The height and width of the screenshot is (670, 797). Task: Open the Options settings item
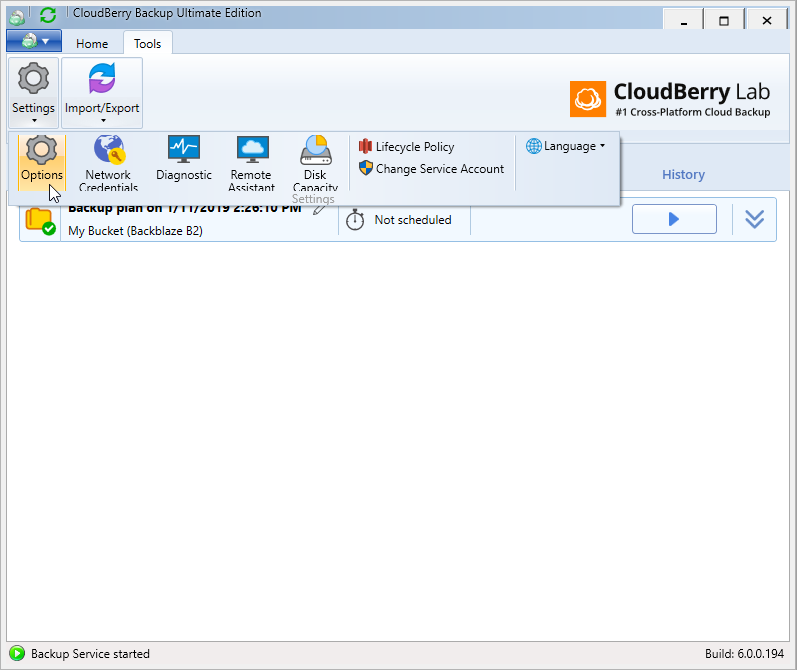pos(42,162)
